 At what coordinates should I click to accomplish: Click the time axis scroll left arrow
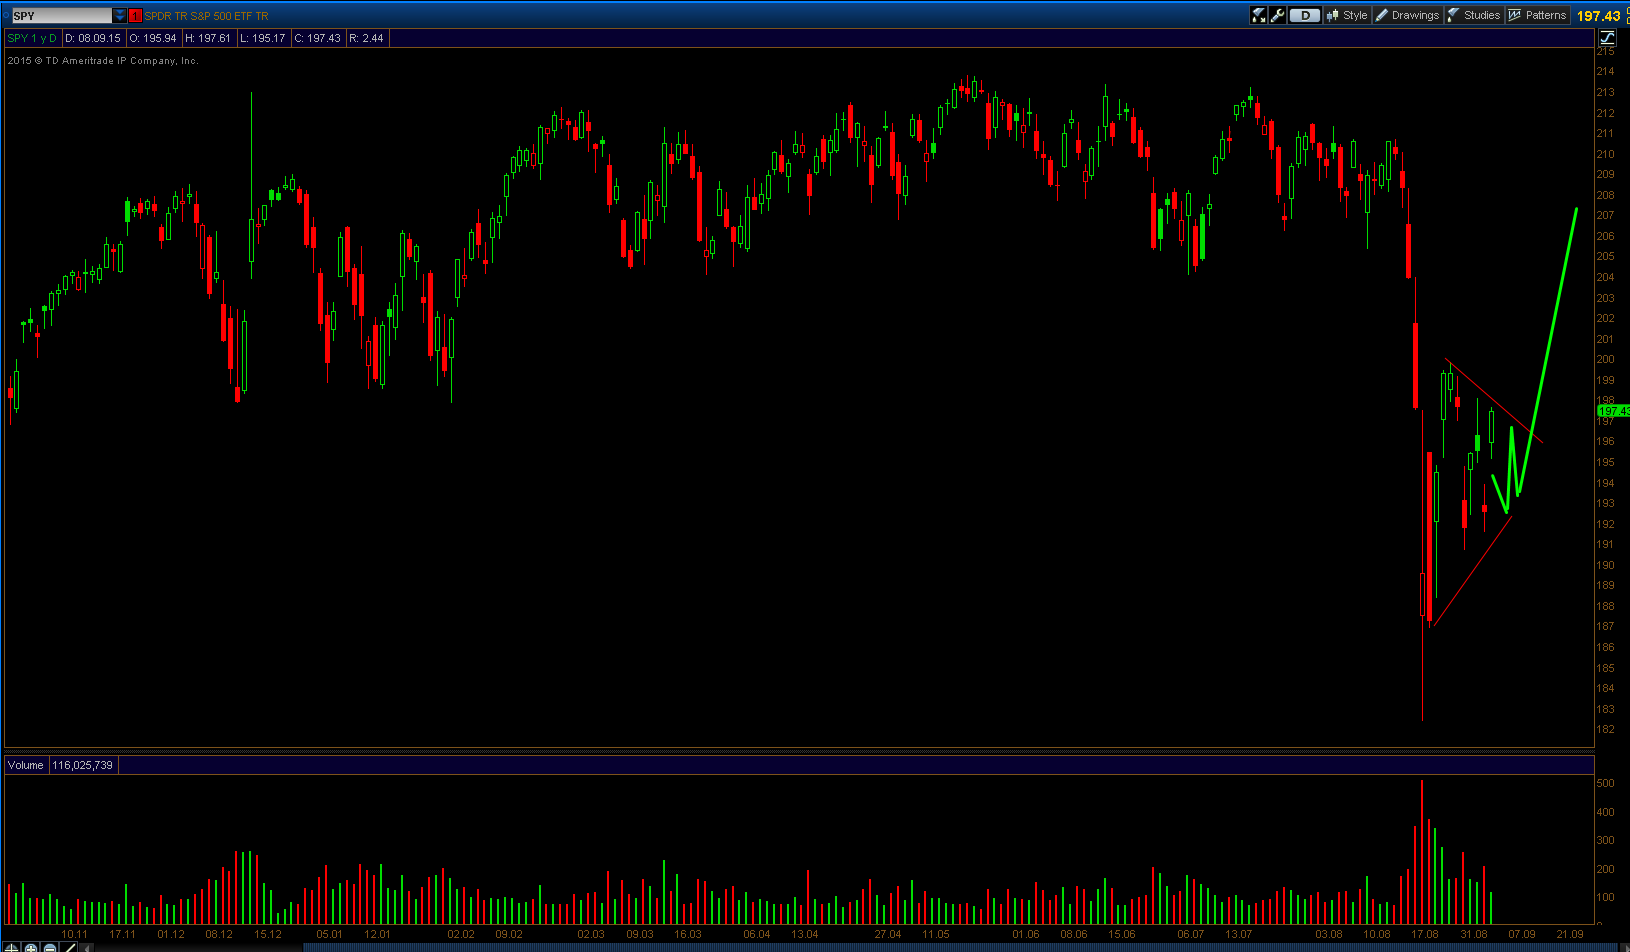point(87,947)
